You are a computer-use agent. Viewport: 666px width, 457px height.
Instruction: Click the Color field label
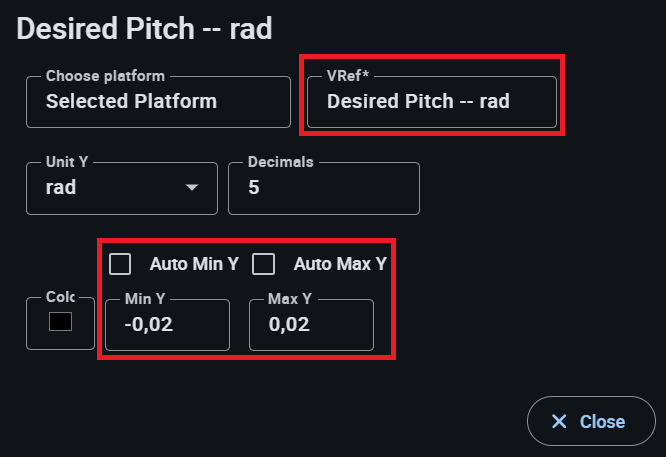click(x=59, y=297)
